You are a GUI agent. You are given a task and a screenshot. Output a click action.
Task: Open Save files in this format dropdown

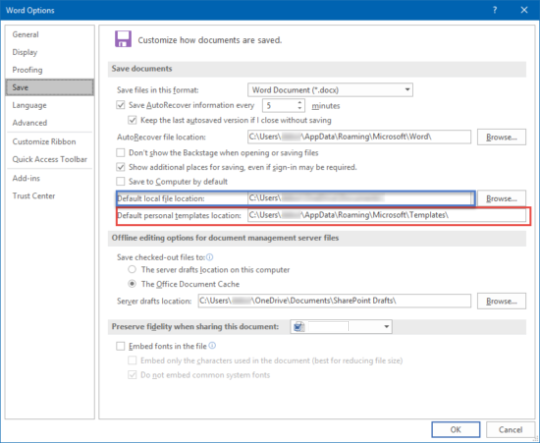tap(330, 90)
